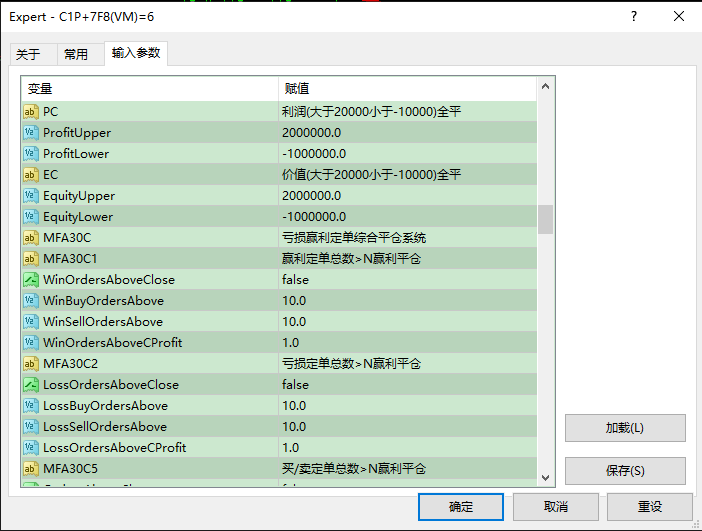Viewport: 702px width, 531px height.
Task: Click the scrollbar down arrow
Action: click(545, 478)
